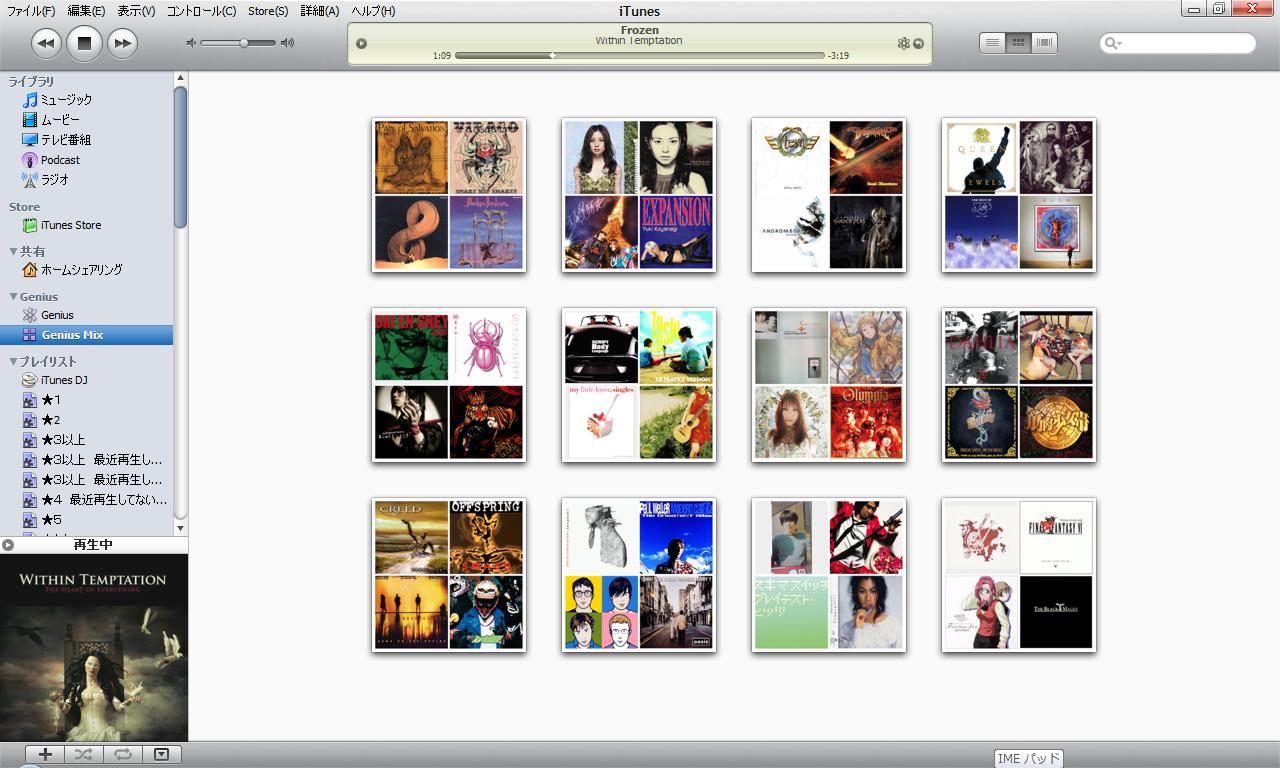Open the ファイル(F) menu
This screenshot has height=768, width=1280.
(x=31, y=11)
